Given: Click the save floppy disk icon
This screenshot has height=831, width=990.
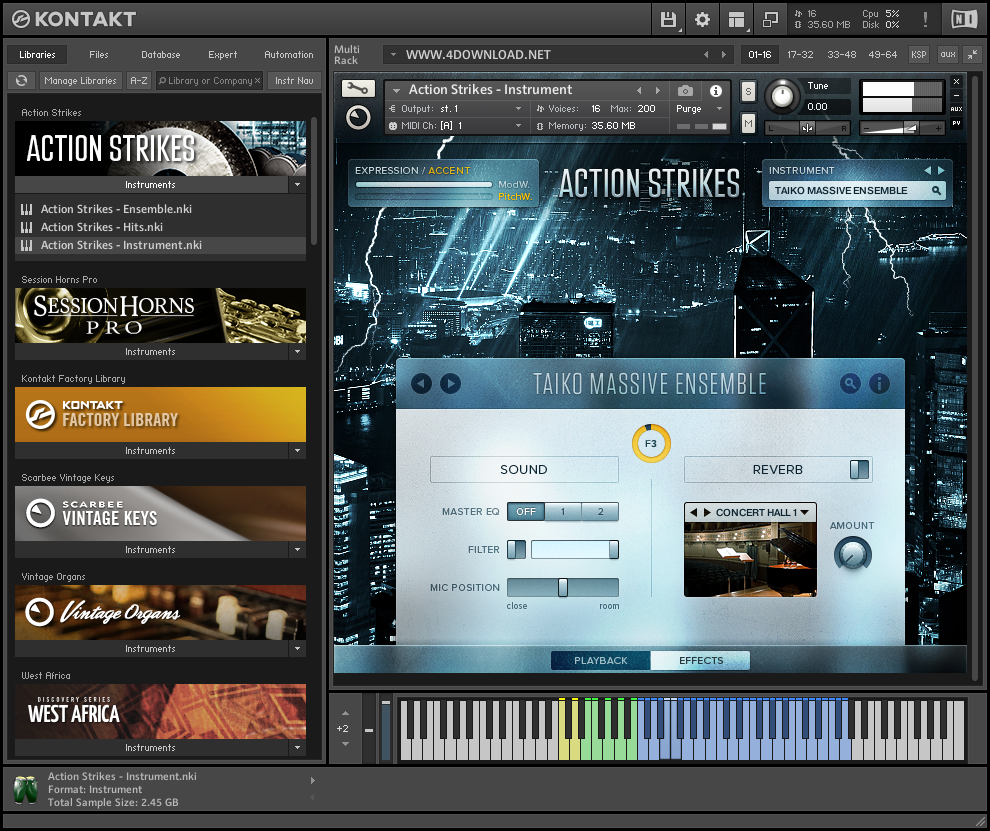Looking at the screenshot, I should [668, 18].
